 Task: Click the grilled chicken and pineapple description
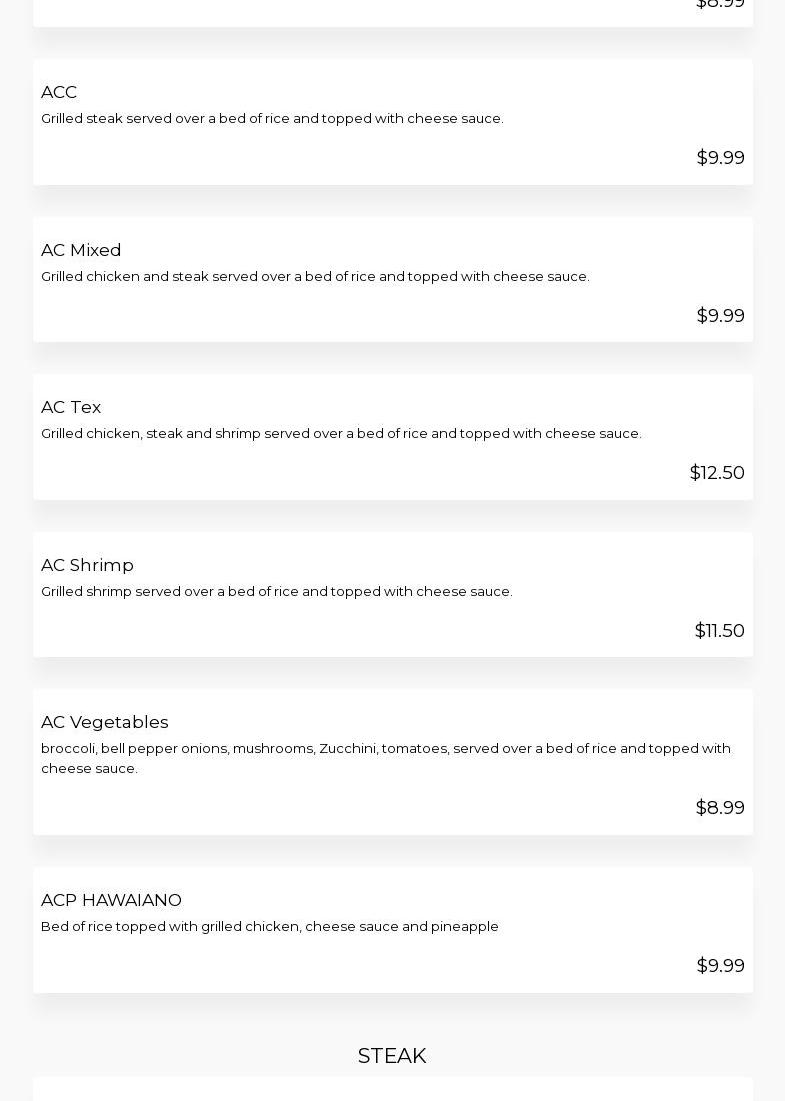[270, 927]
